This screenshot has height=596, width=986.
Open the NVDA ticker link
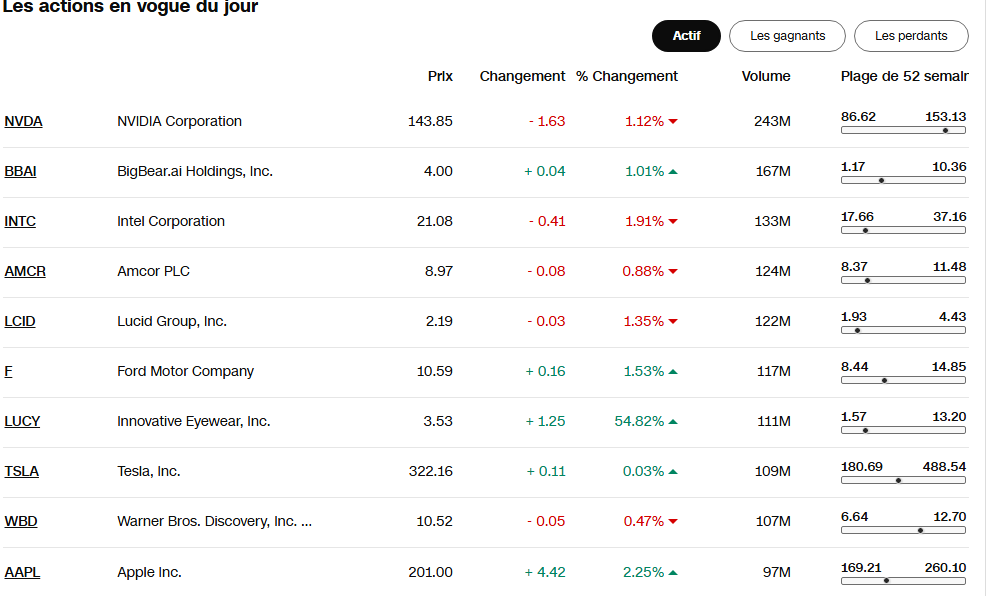click(24, 121)
